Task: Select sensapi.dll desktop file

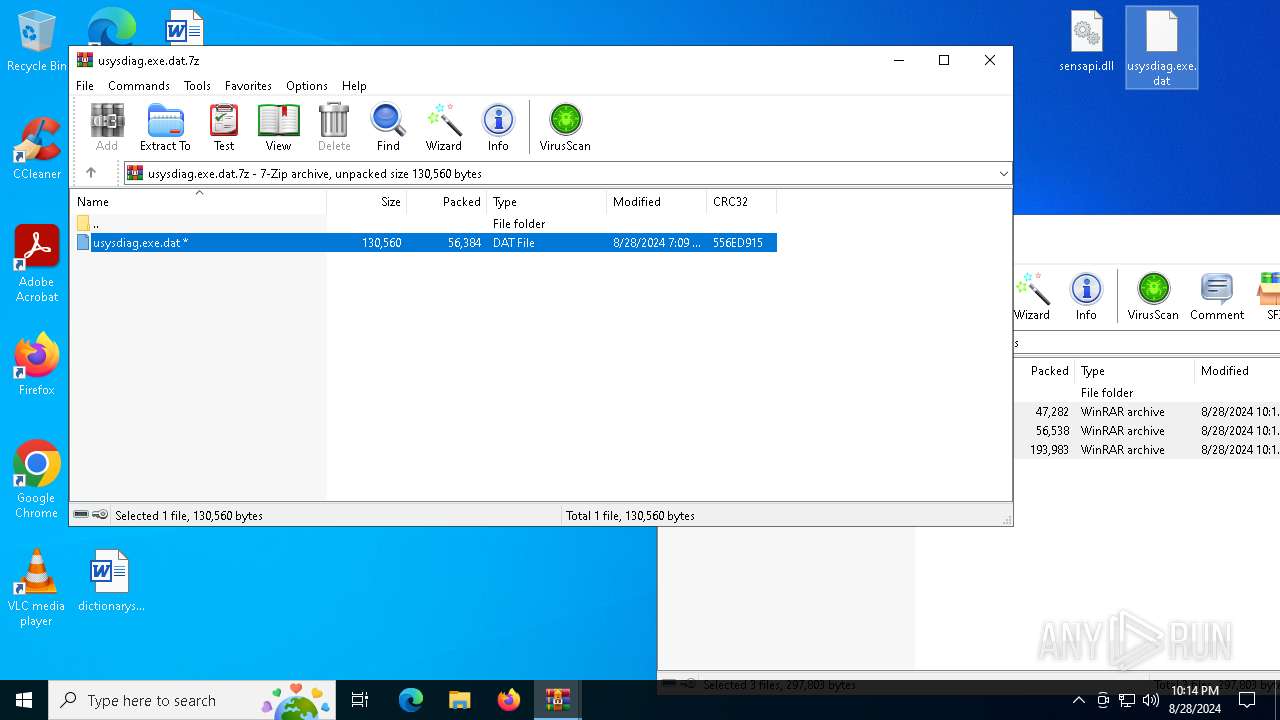Action: pyautogui.click(x=1086, y=42)
